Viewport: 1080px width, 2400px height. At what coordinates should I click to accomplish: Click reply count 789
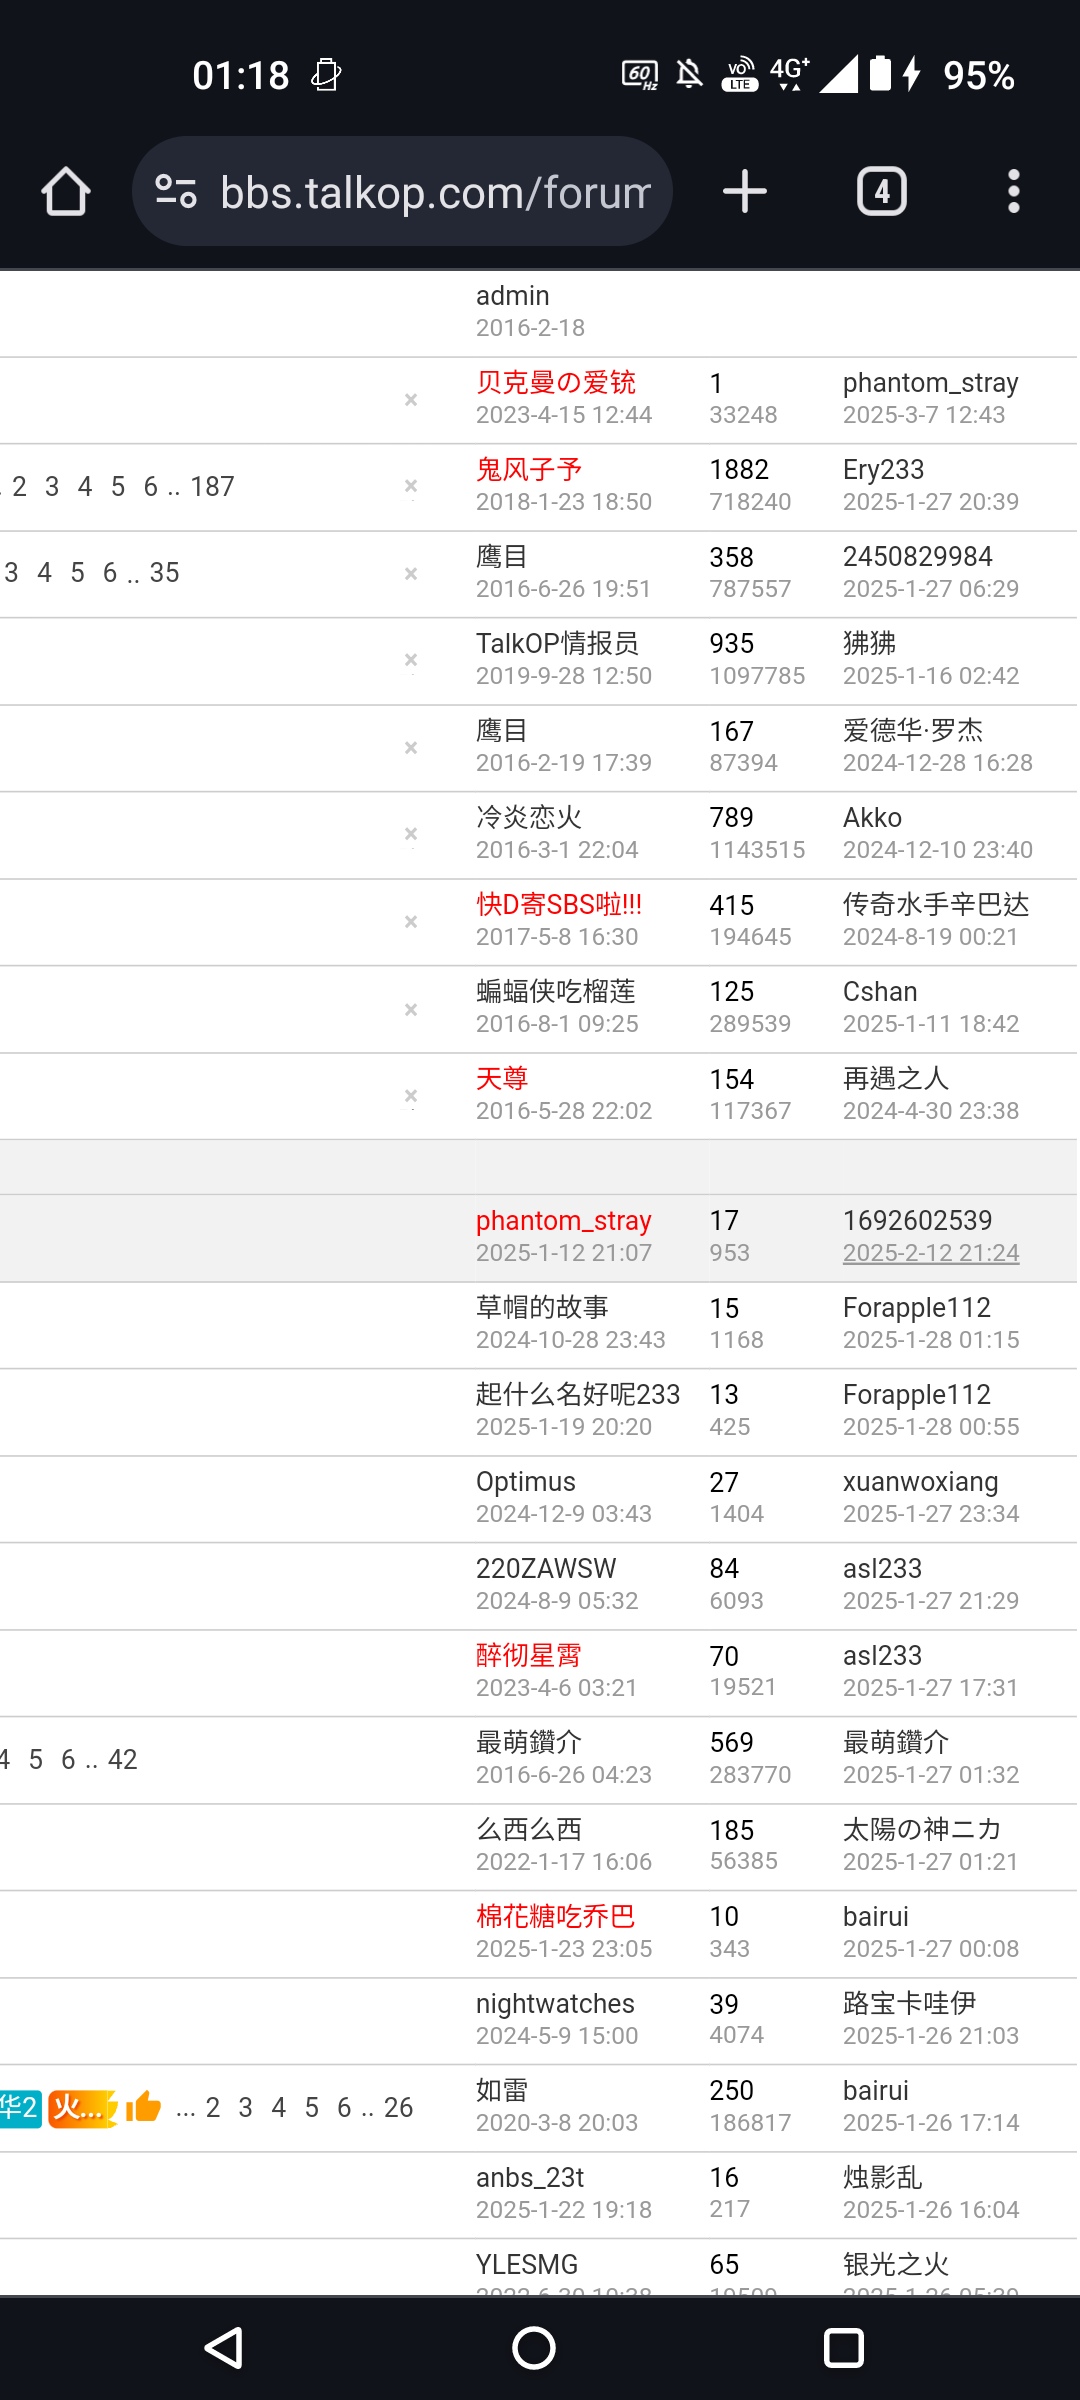click(x=732, y=817)
